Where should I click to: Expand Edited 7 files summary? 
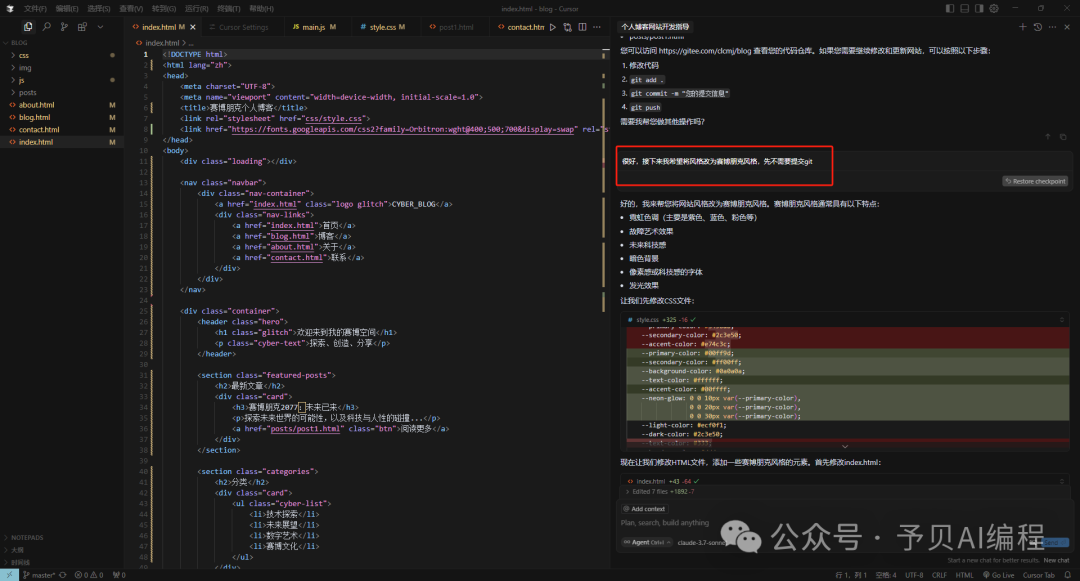(x=659, y=492)
